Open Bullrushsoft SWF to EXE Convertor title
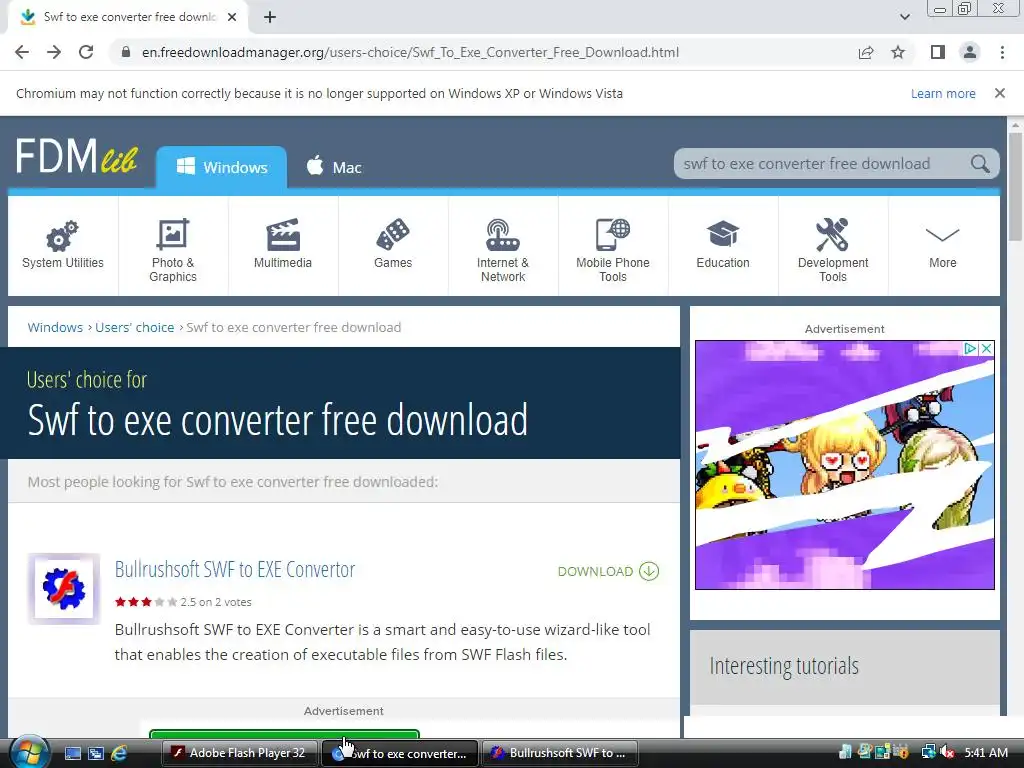 (x=234, y=569)
